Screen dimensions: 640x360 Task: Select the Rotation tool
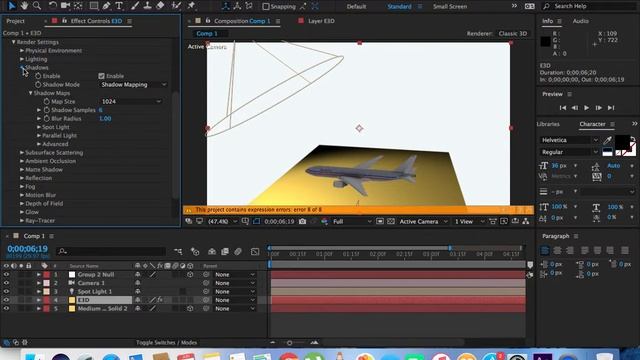[53, 6]
